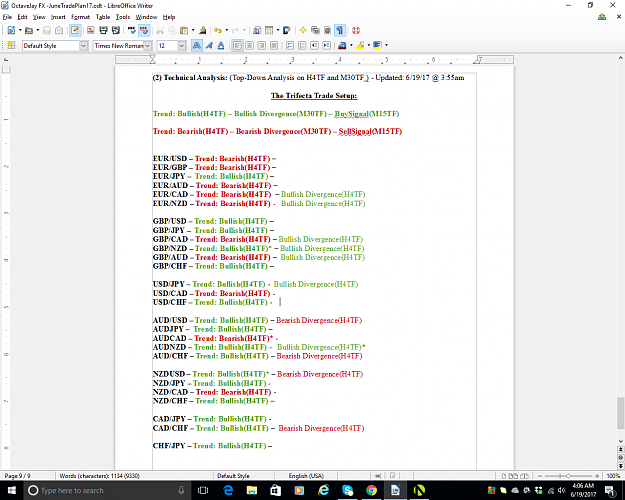Viewport: 625px width, 500px height.
Task: Set Centered paragraph alignment
Action: coord(250,45)
